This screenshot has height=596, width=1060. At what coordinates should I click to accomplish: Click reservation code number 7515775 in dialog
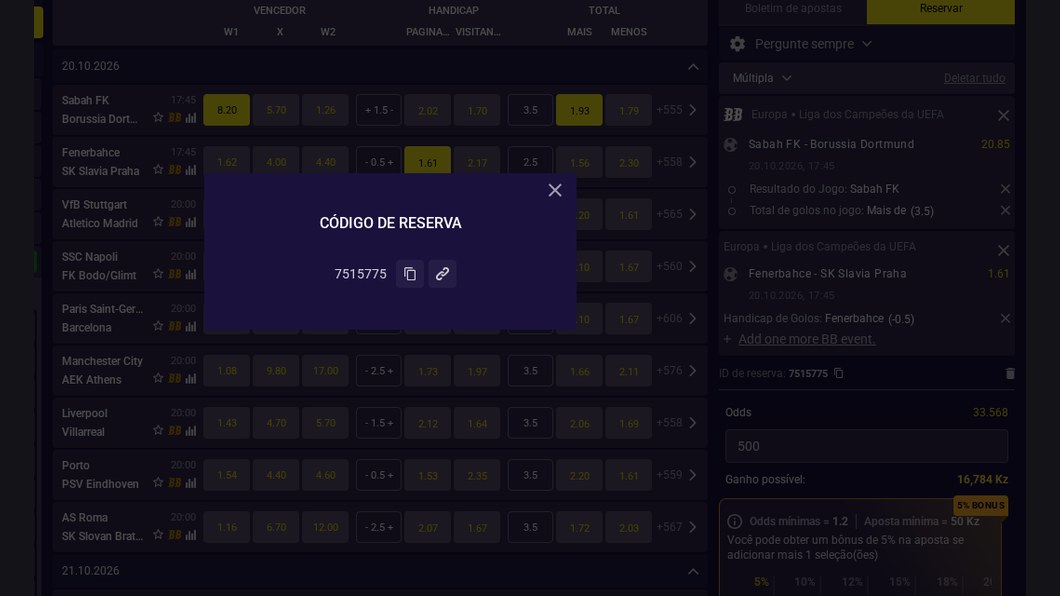coord(360,274)
